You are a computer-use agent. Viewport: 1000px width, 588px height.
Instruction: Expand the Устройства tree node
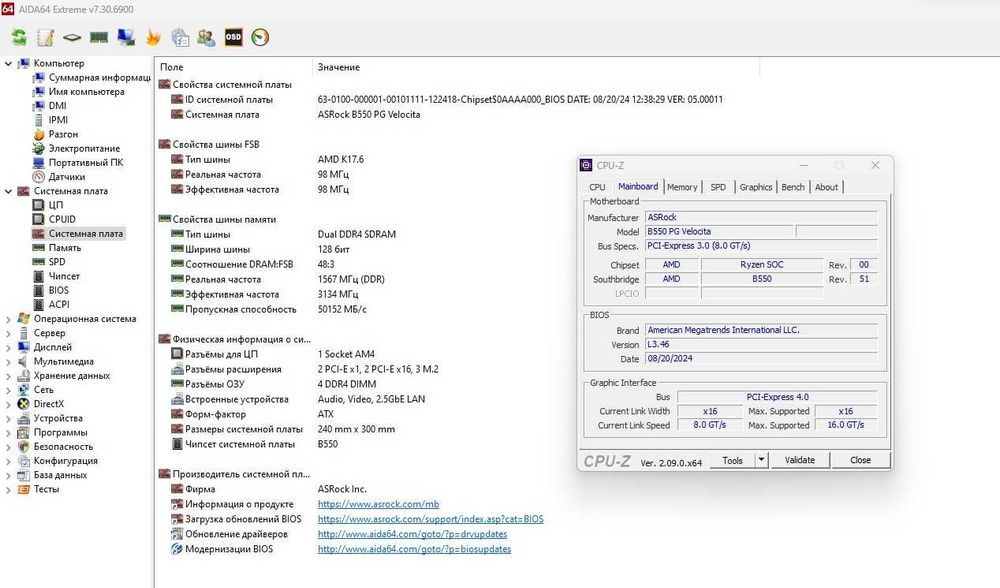click(x=8, y=418)
